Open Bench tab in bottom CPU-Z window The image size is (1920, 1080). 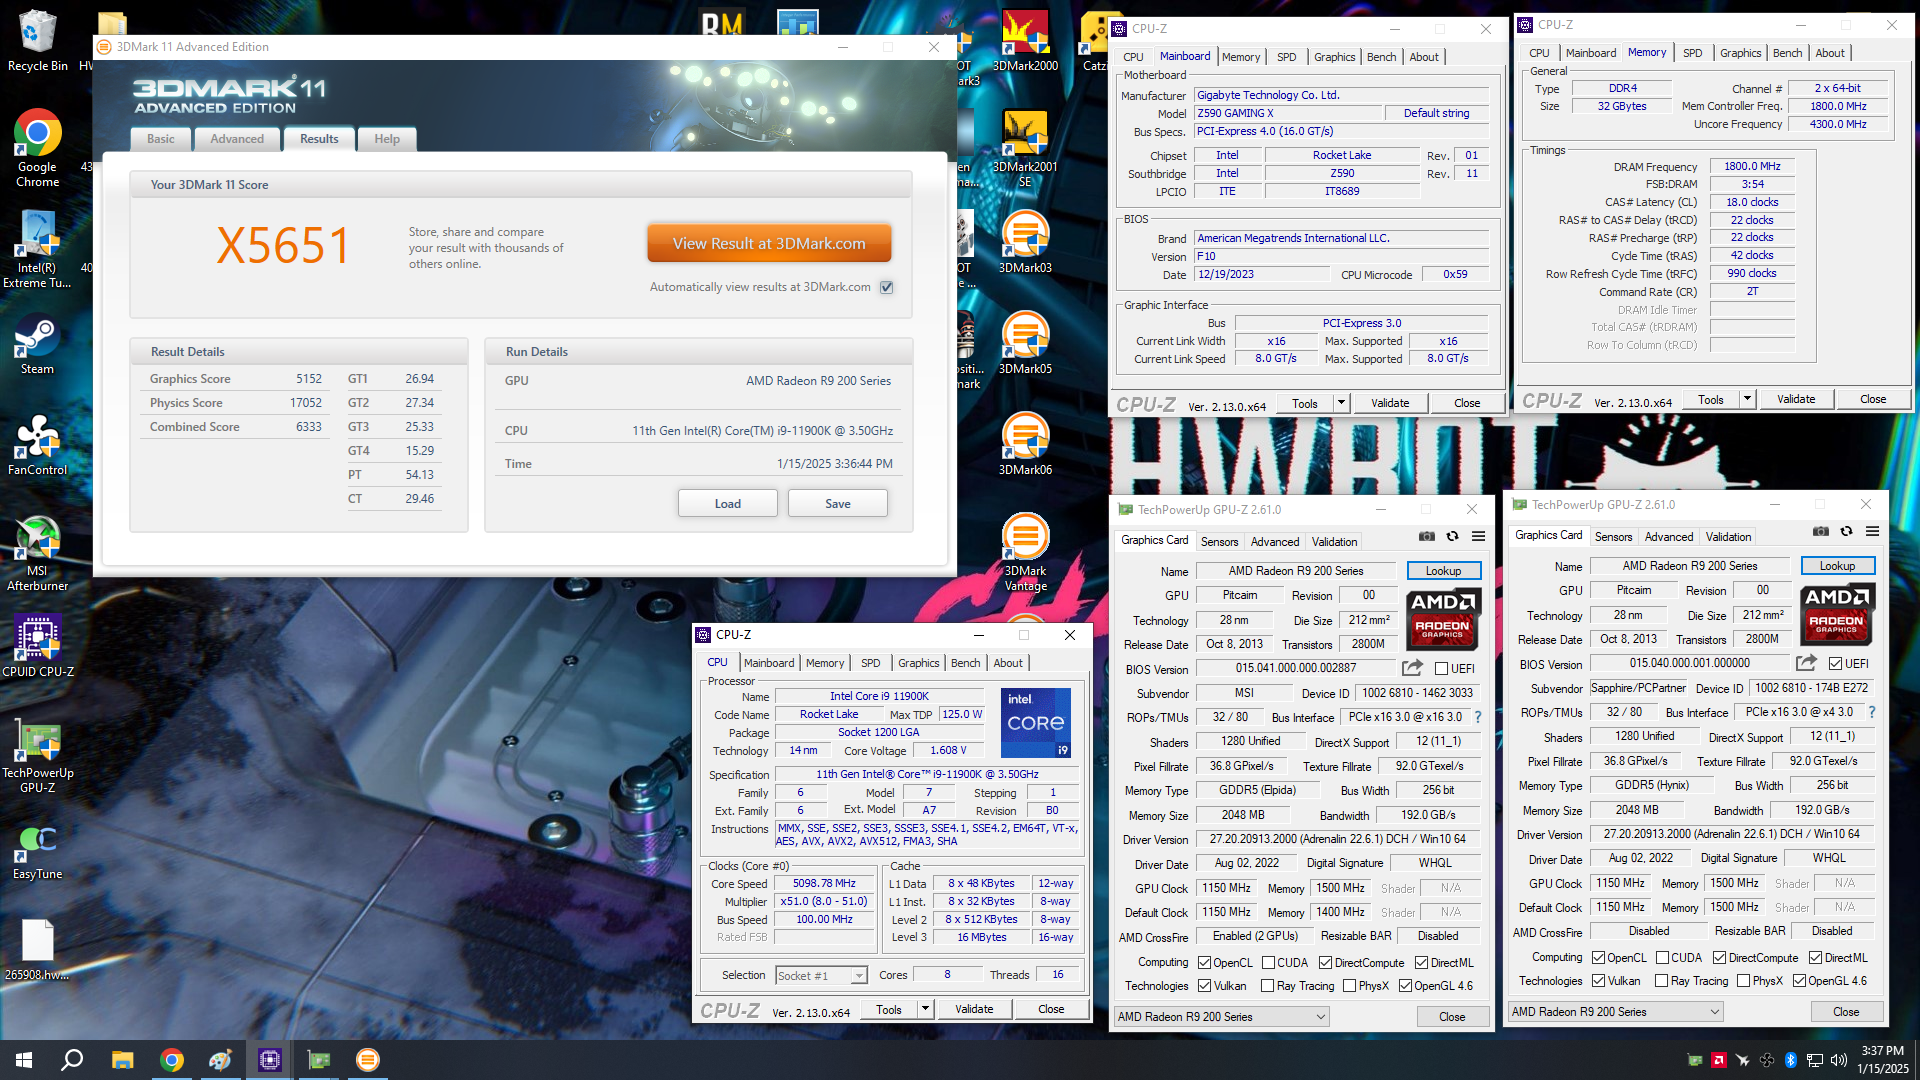coord(965,663)
